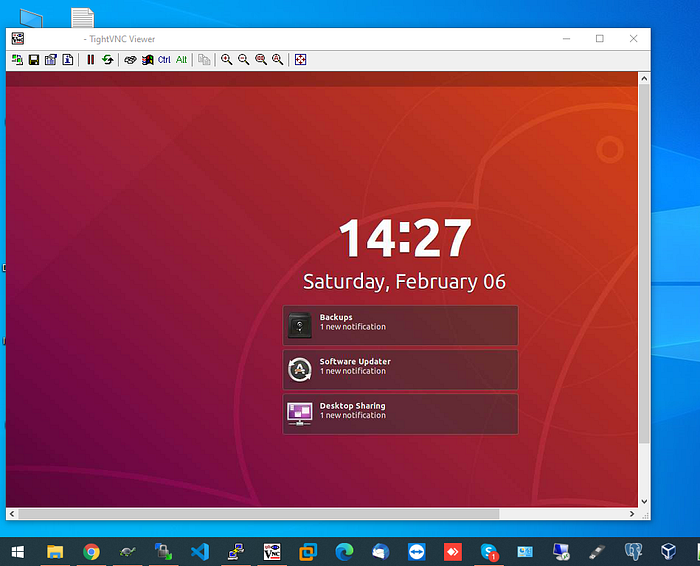Open VirtualBox cube taskbar icon

pos(669,552)
